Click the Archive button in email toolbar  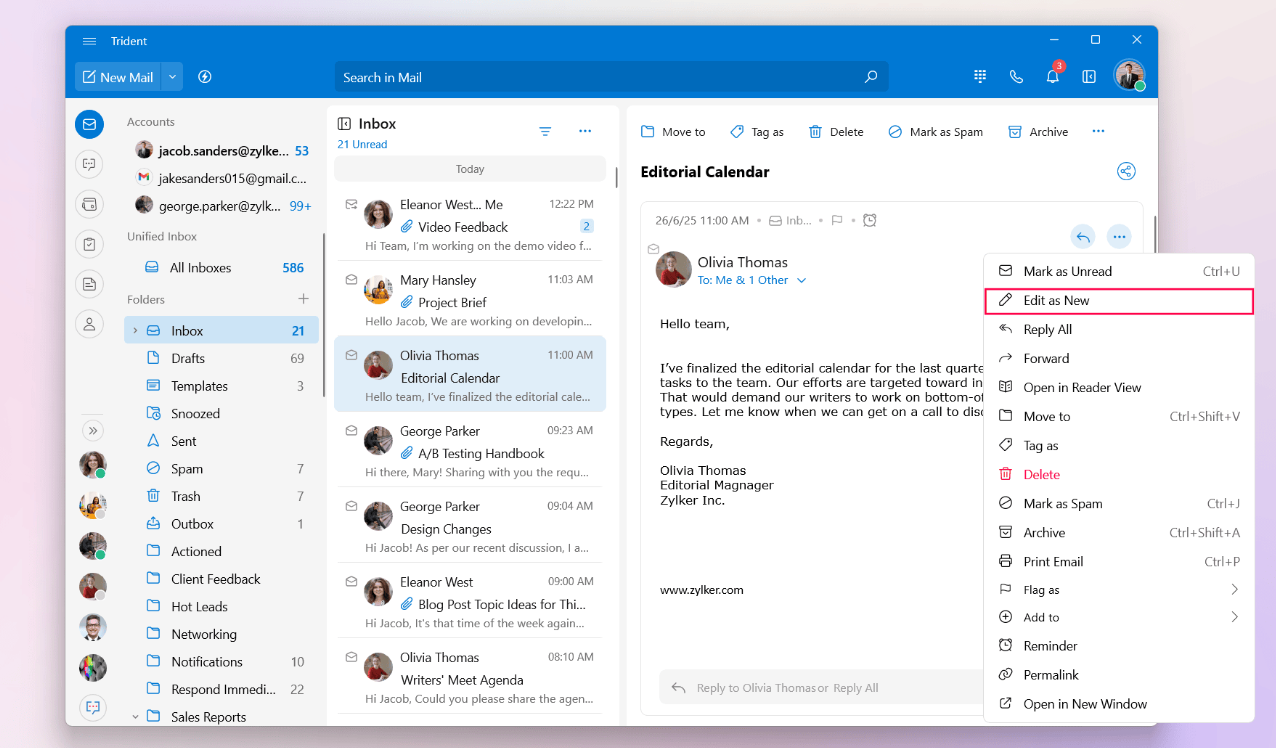tap(1038, 132)
